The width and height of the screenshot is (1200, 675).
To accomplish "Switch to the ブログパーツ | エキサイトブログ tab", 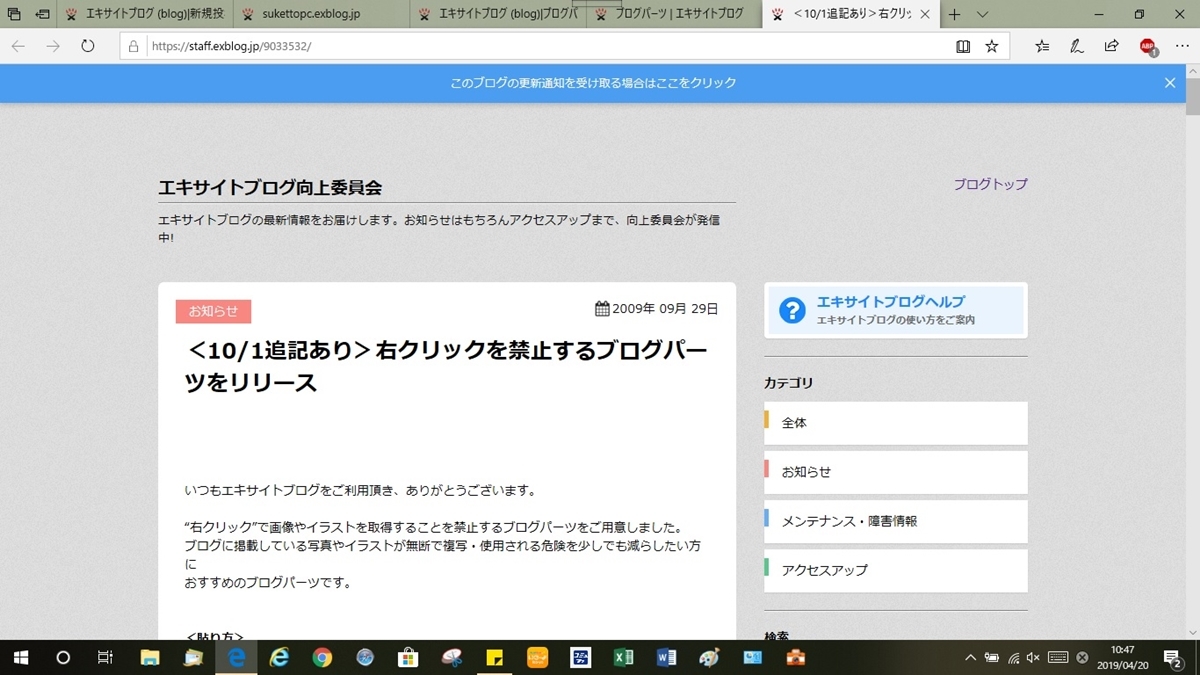I will click(673, 15).
